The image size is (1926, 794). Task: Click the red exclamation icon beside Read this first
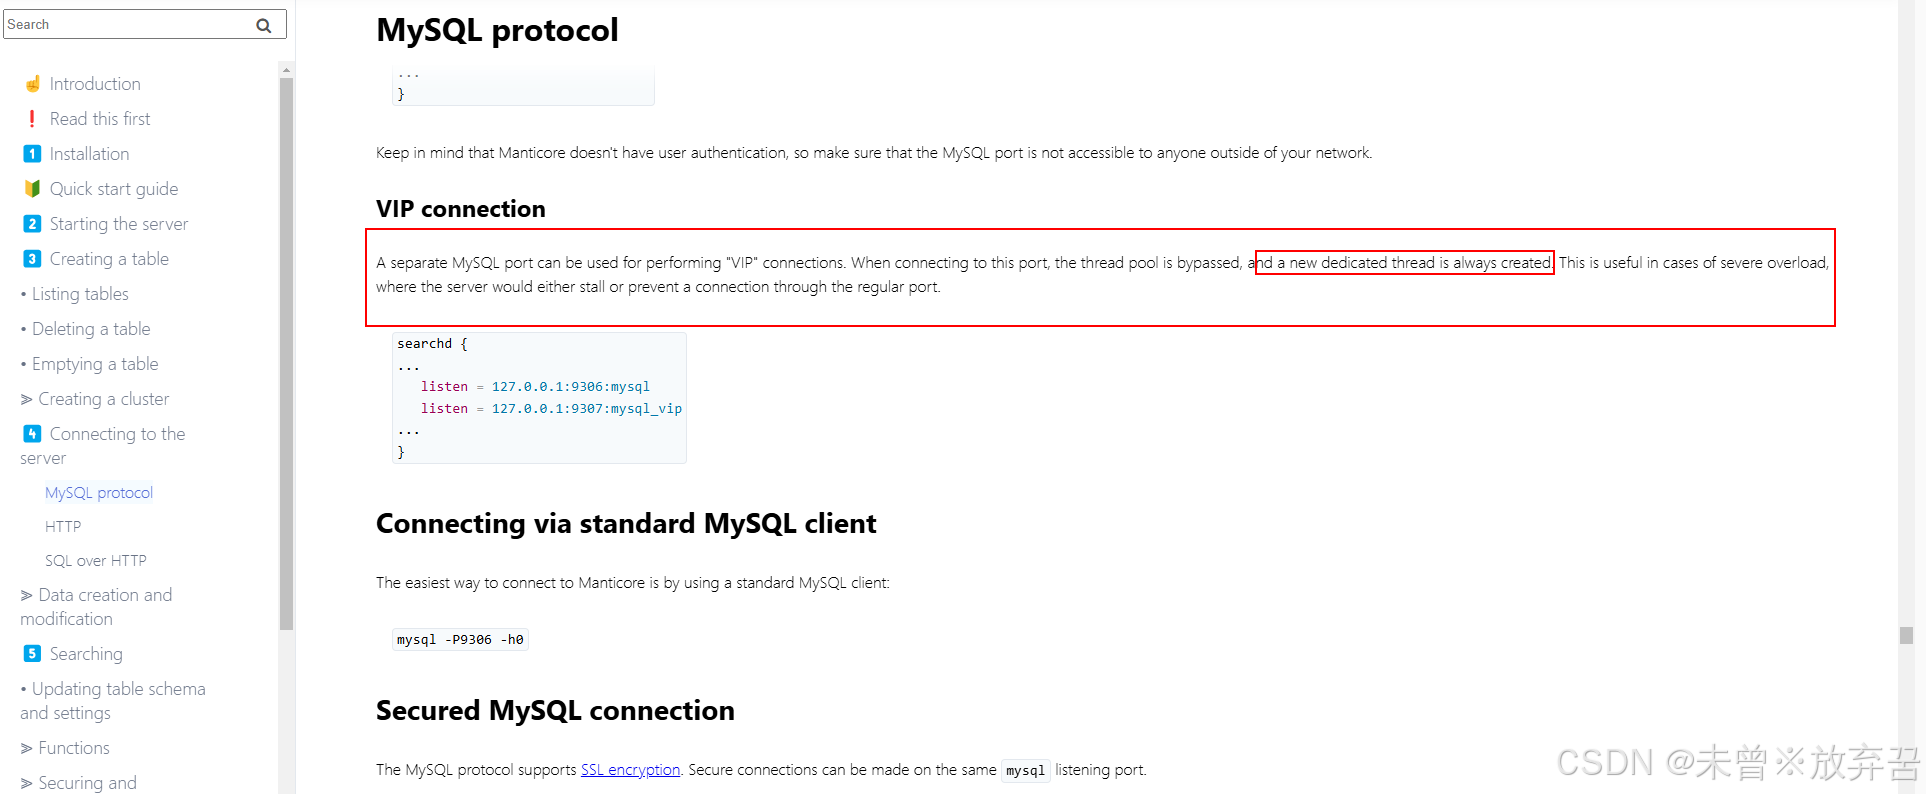(x=32, y=119)
